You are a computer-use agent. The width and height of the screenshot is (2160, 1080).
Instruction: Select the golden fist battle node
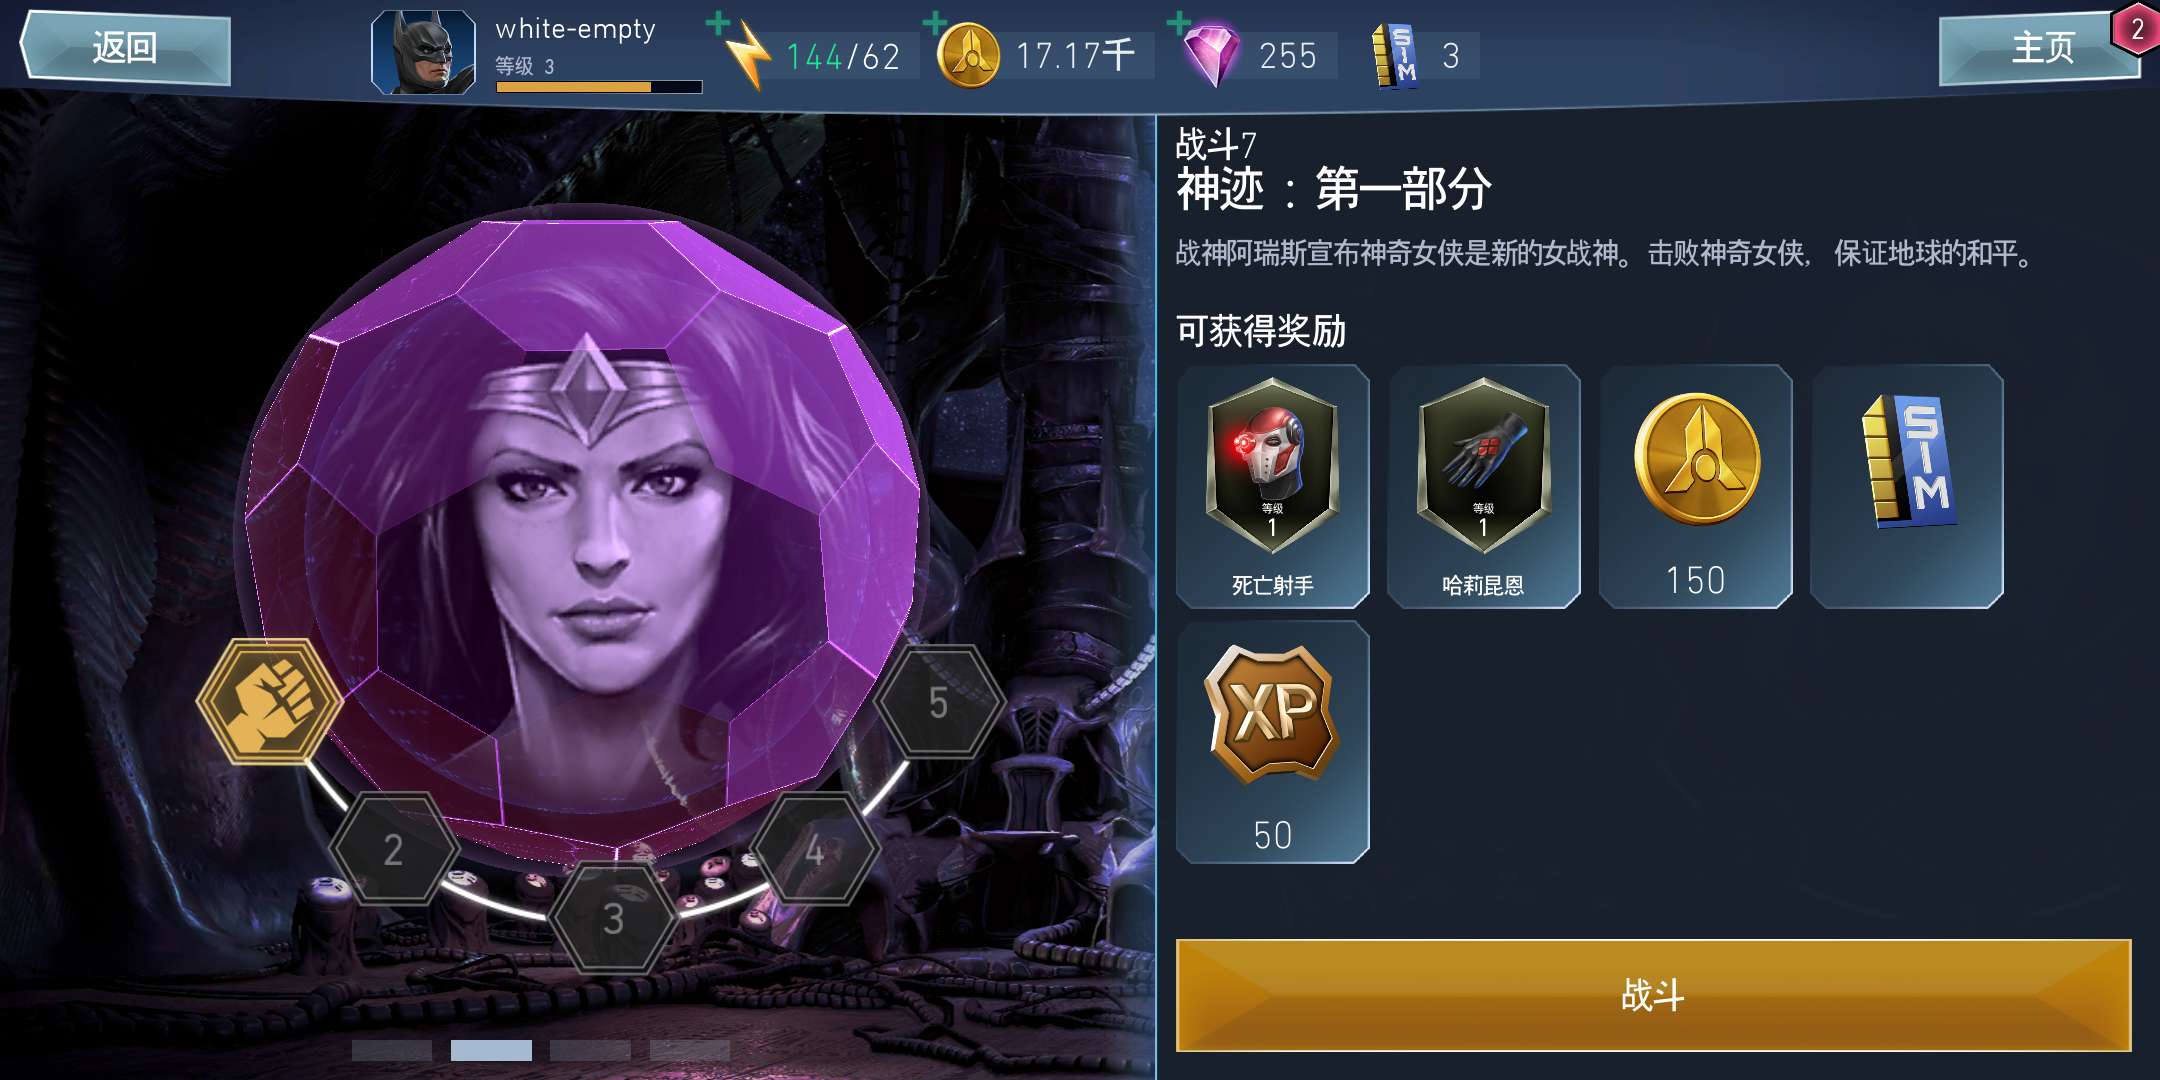click(x=270, y=702)
